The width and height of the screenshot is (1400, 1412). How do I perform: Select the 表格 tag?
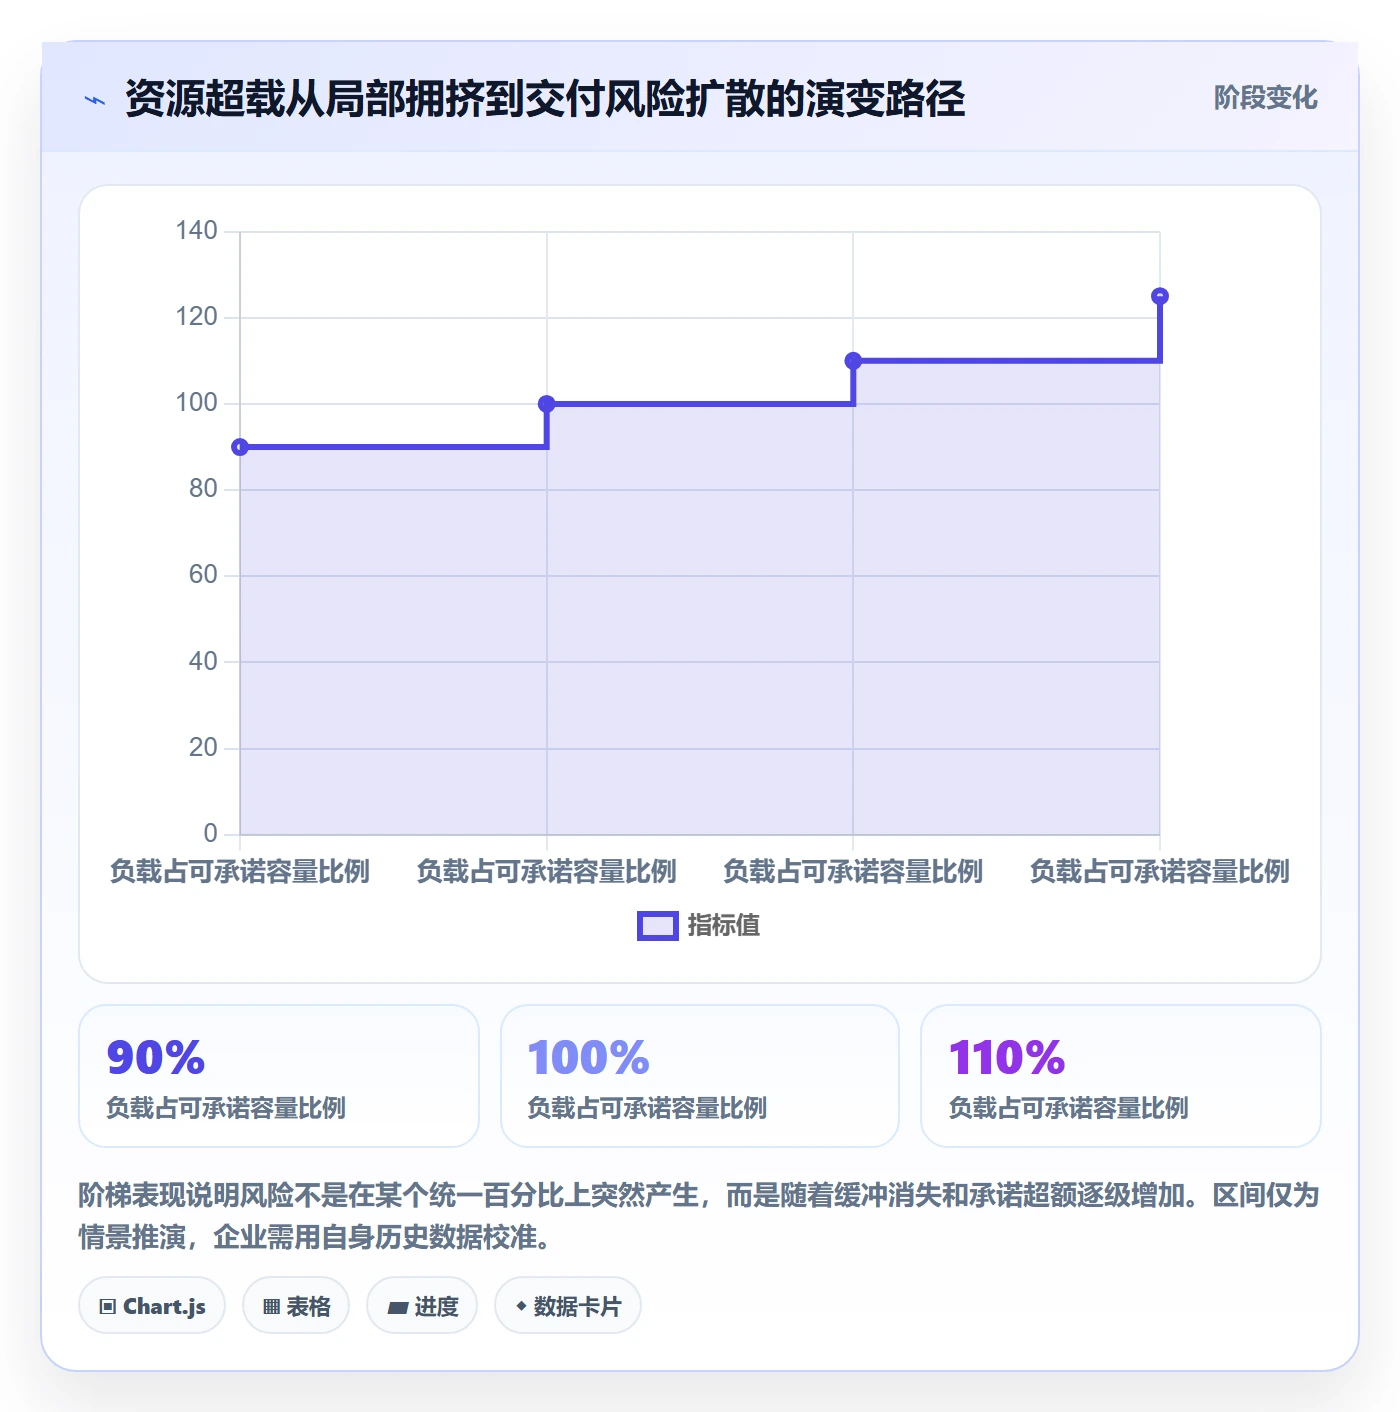[x=296, y=1305]
